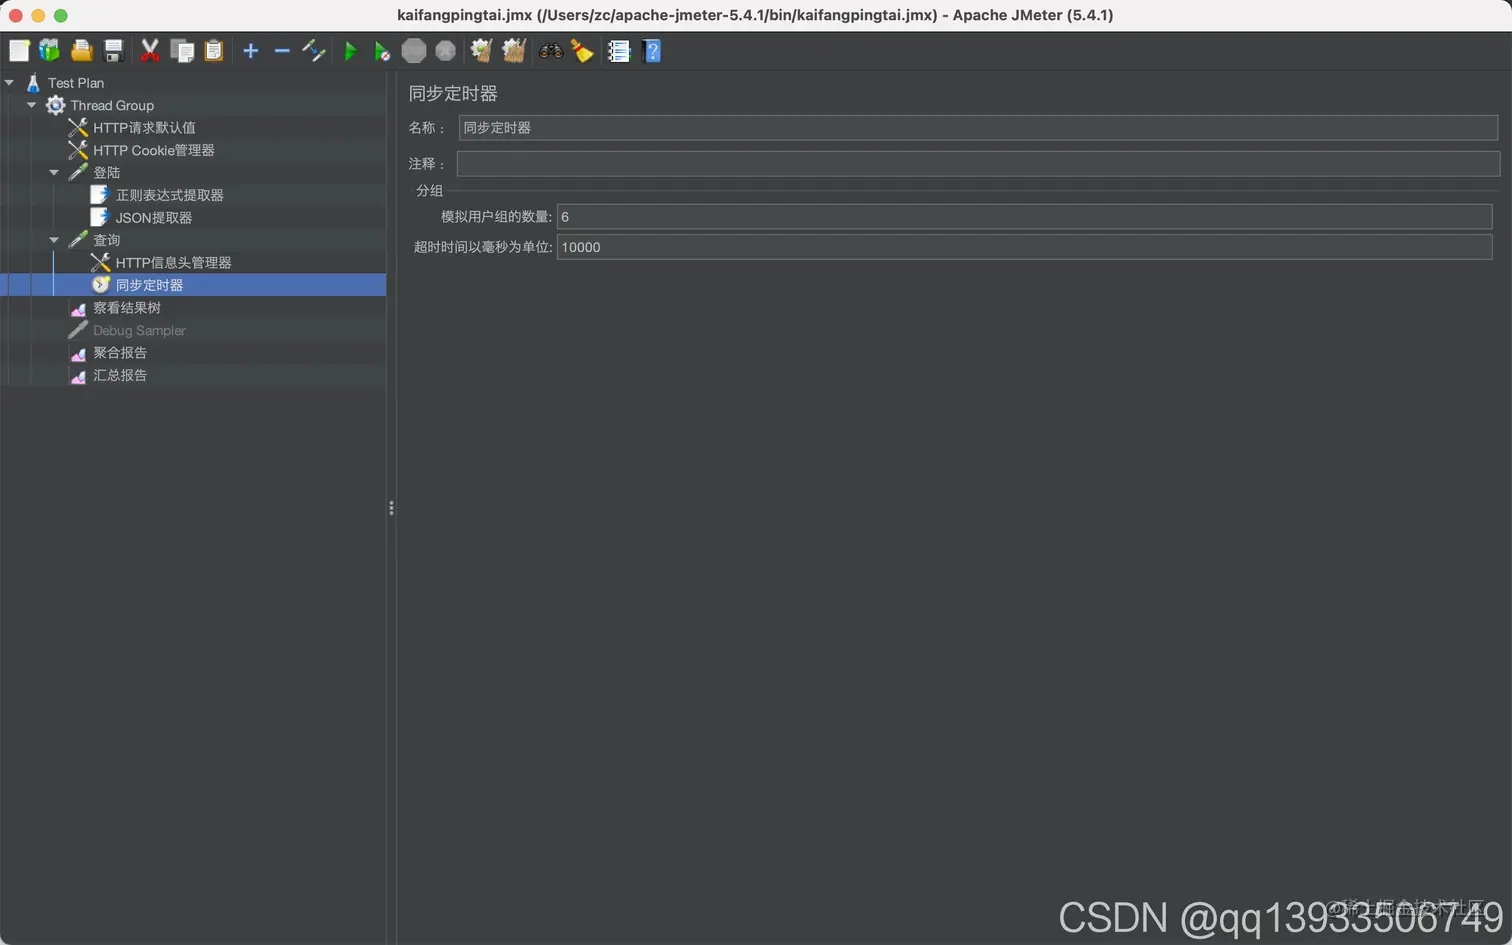Create a new test plan via New icon
The width and height of the screenshot is (1512, 945).
pyautogui.click(x=19, y=51)
